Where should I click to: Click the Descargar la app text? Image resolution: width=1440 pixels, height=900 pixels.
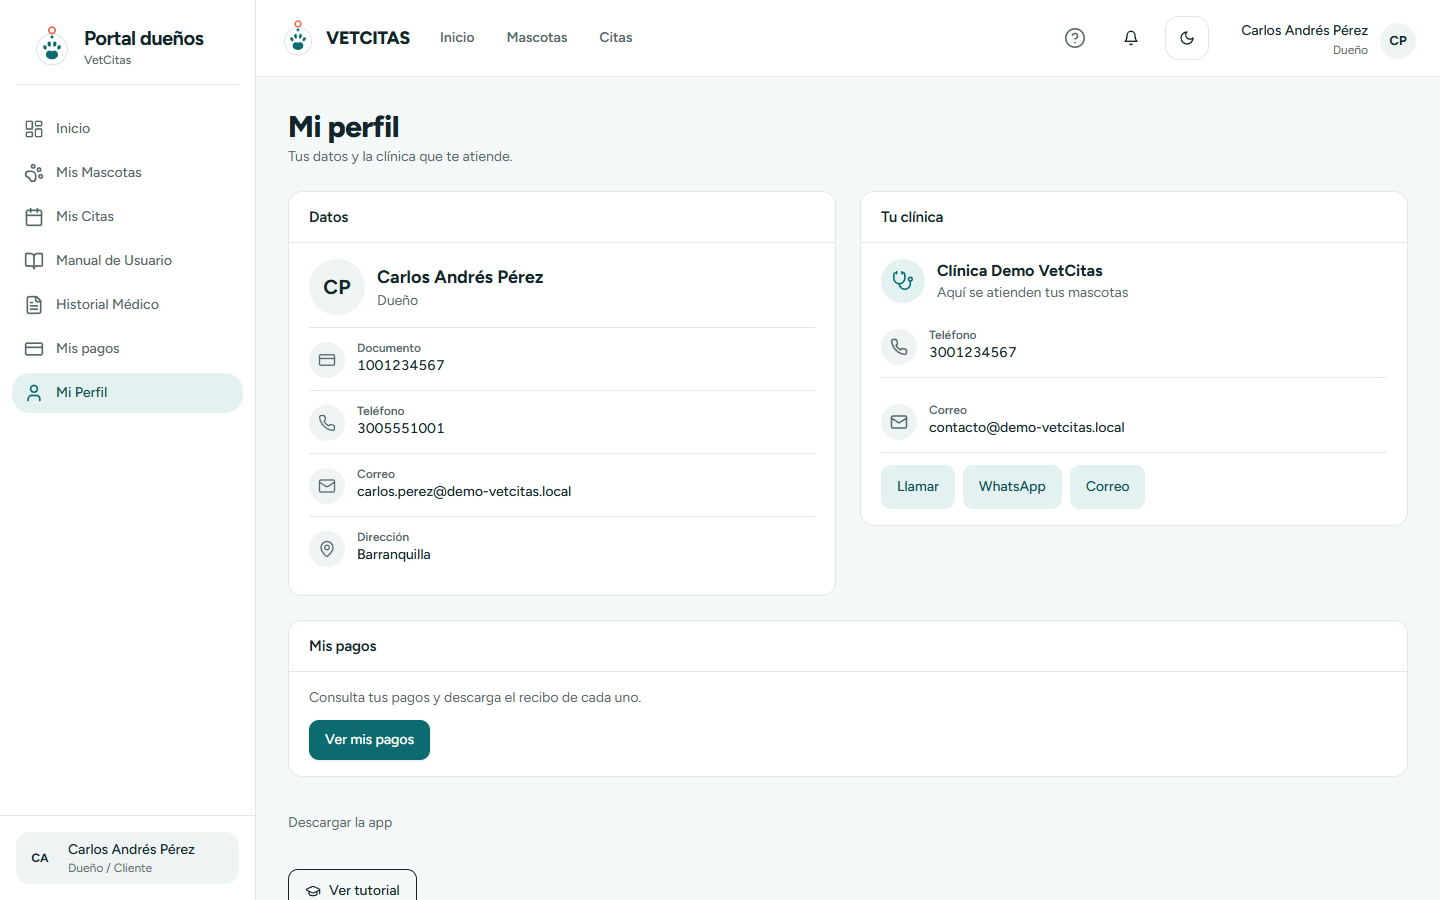(340, 823)
